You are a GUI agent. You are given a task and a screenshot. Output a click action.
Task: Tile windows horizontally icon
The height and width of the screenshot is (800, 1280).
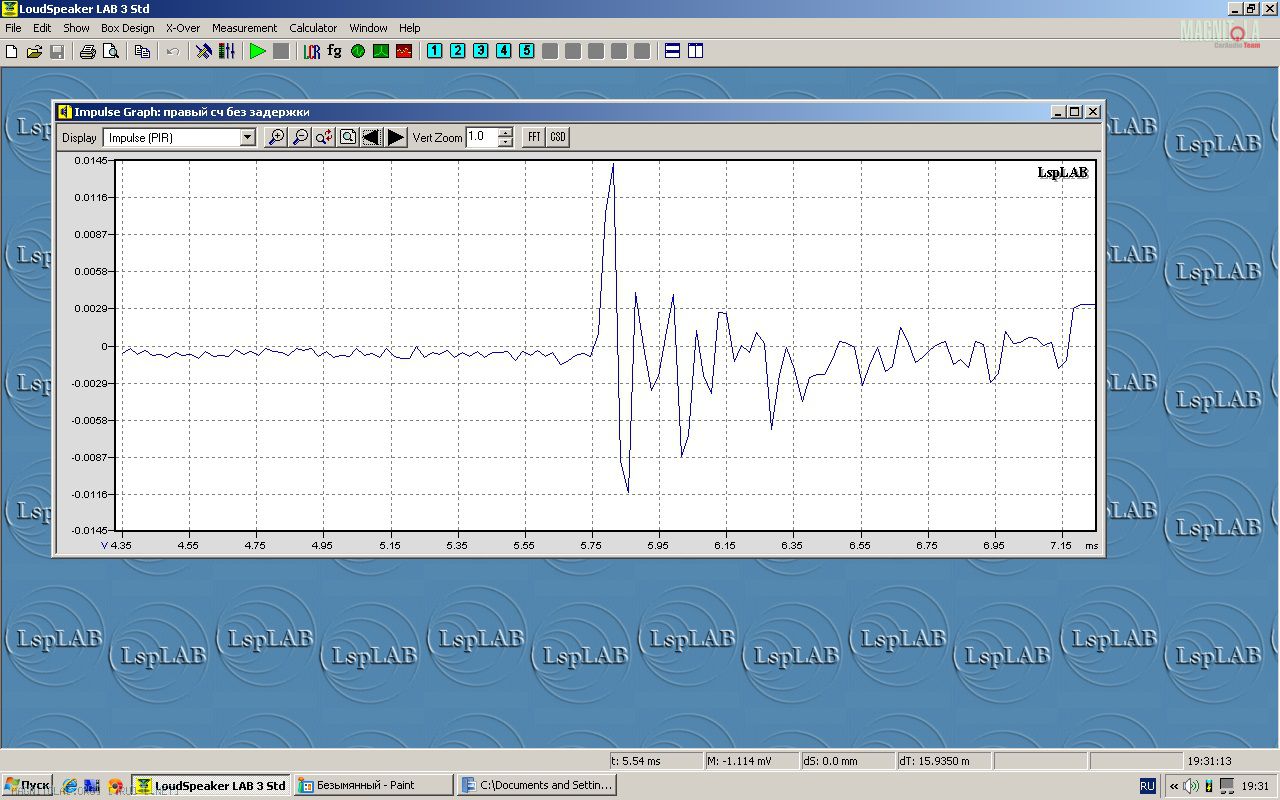pyautogui.click(x=672, y=51)
